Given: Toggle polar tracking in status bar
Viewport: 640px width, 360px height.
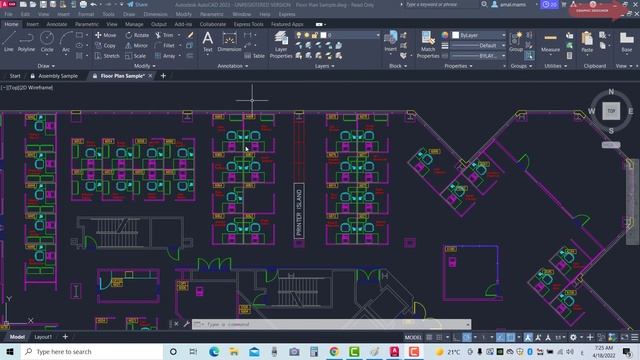Looking at the screenshot, I should (467, 337).
